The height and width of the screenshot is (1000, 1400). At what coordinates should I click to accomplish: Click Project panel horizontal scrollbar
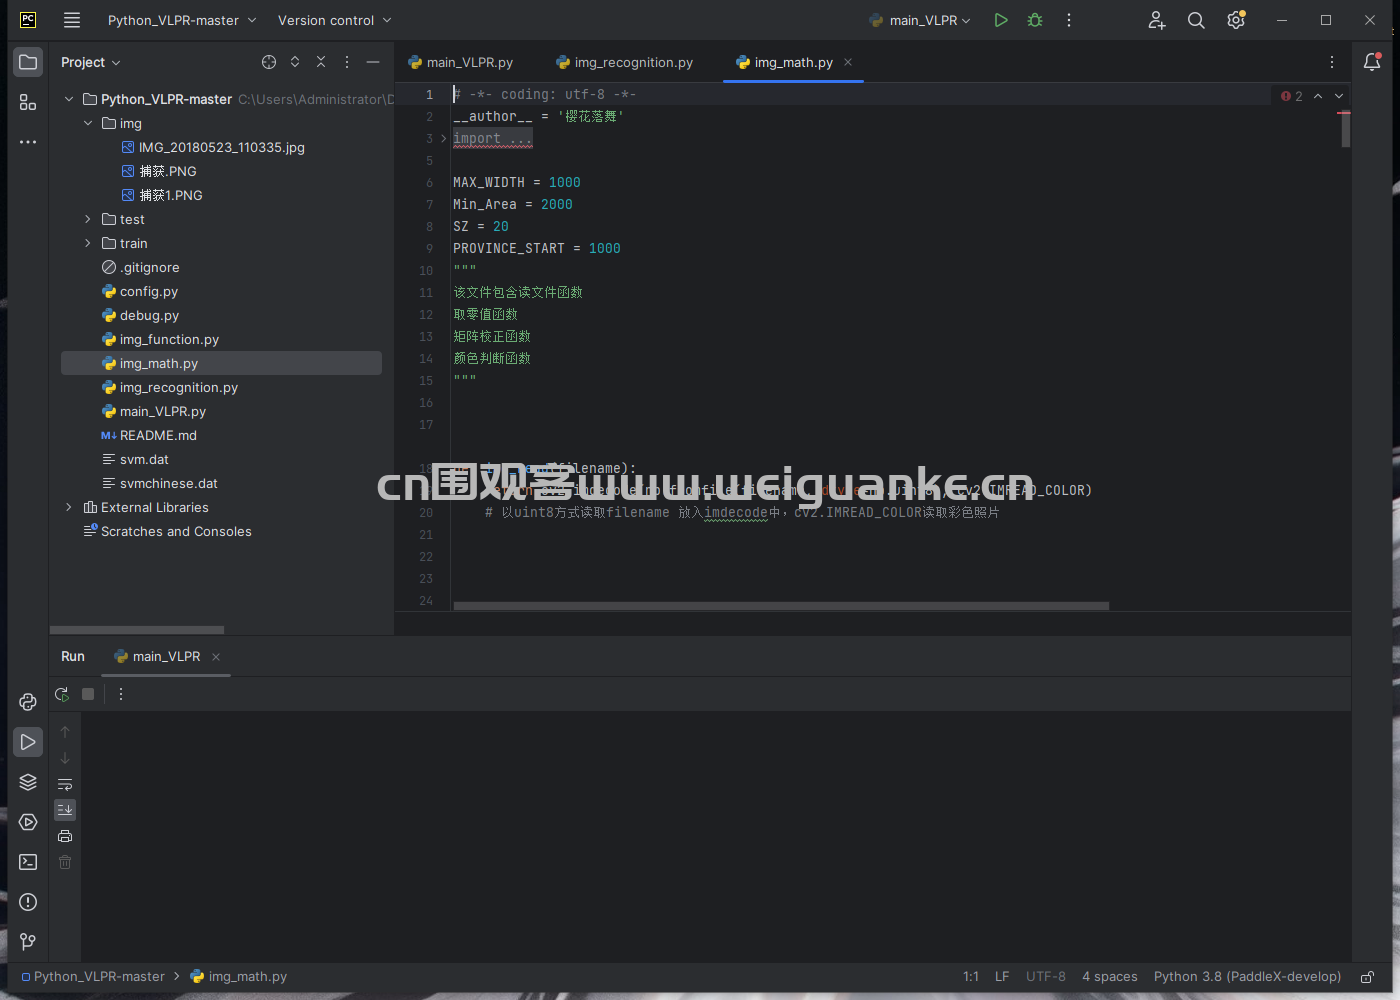click(x=137, y=630)
